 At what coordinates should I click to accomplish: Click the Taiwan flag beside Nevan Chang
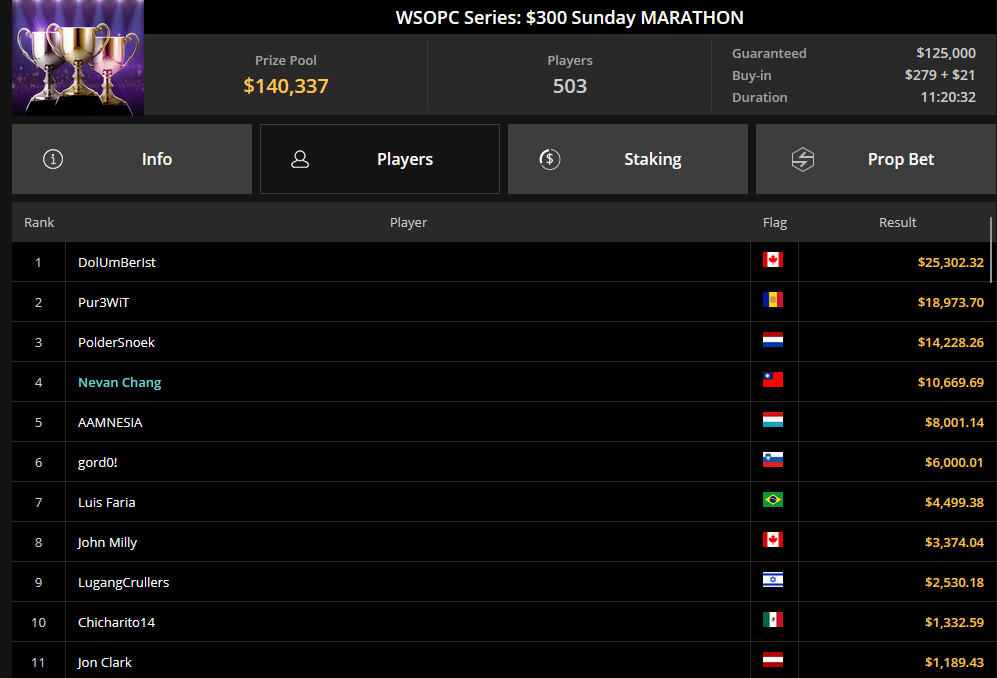coord(773,380)
